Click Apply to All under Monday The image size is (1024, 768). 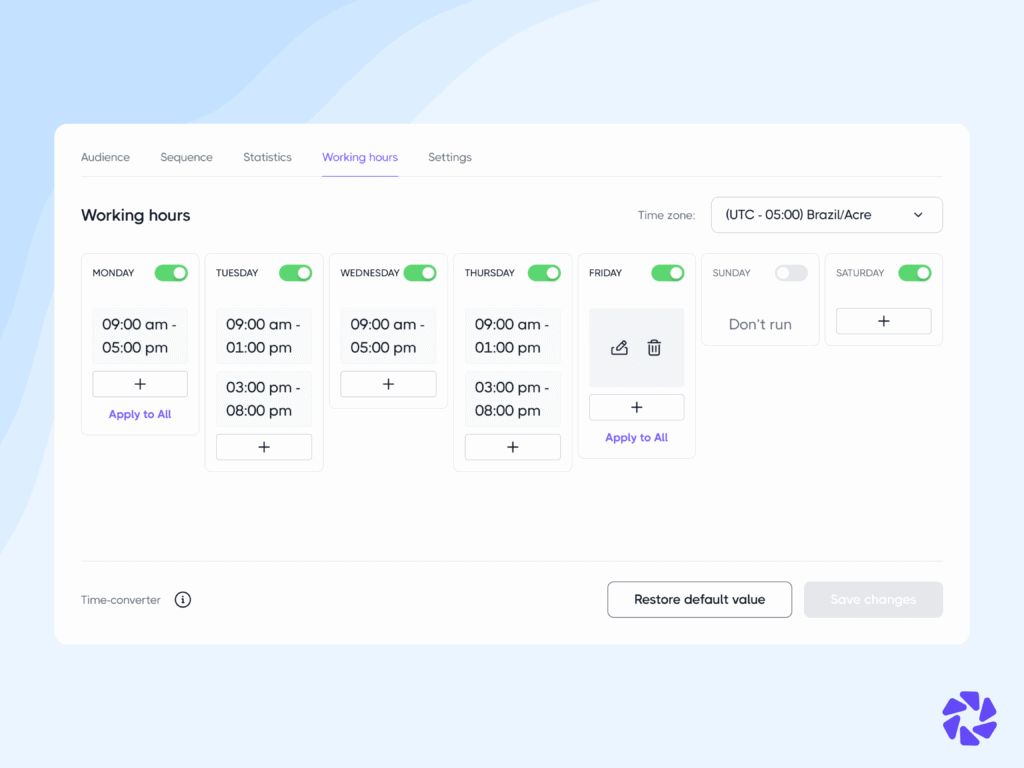pyautogui.click(x=139, y=413)
